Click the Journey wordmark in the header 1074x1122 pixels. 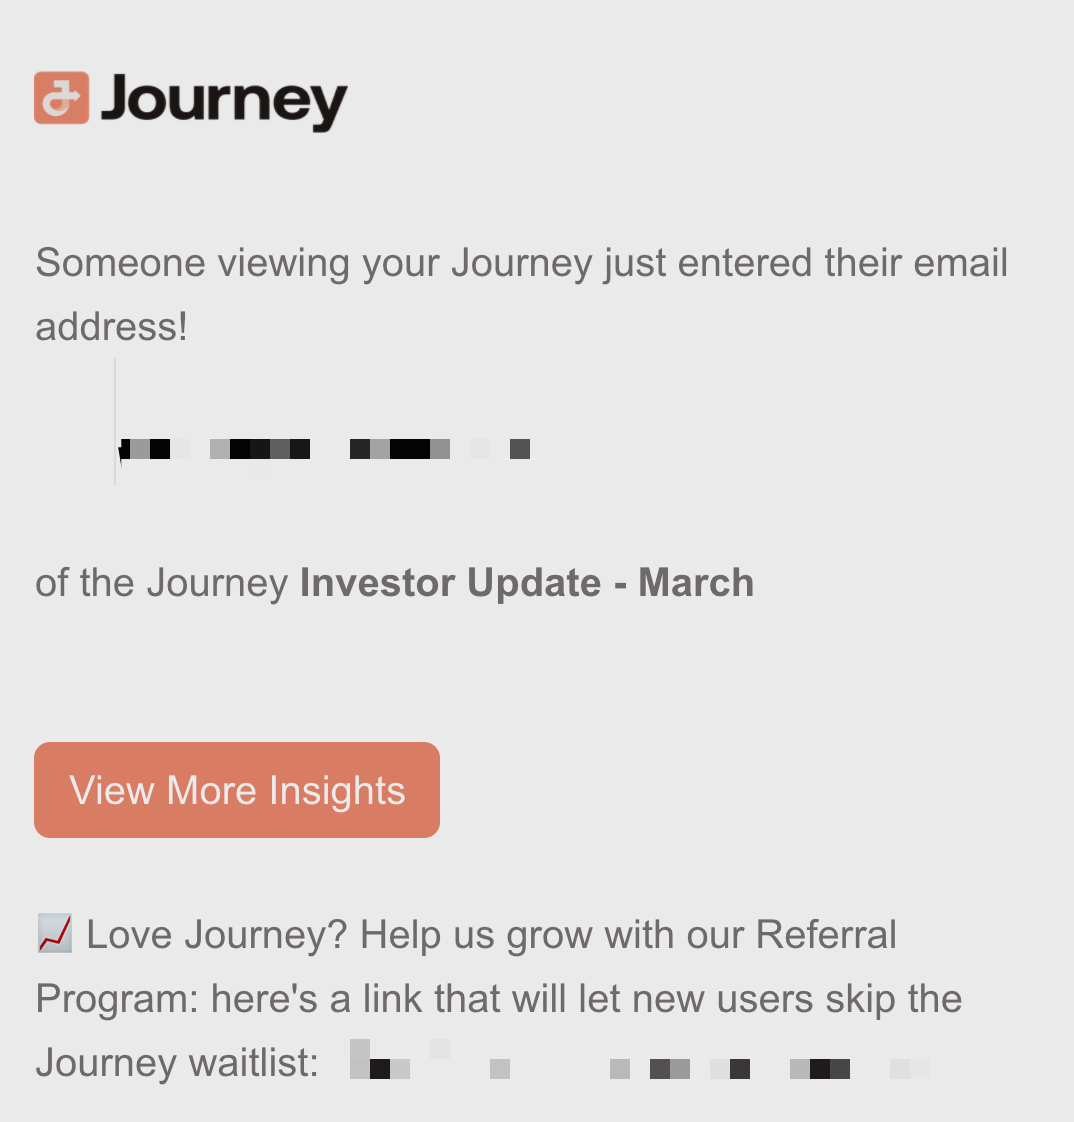pyautogui.click(x=224, y=101)
